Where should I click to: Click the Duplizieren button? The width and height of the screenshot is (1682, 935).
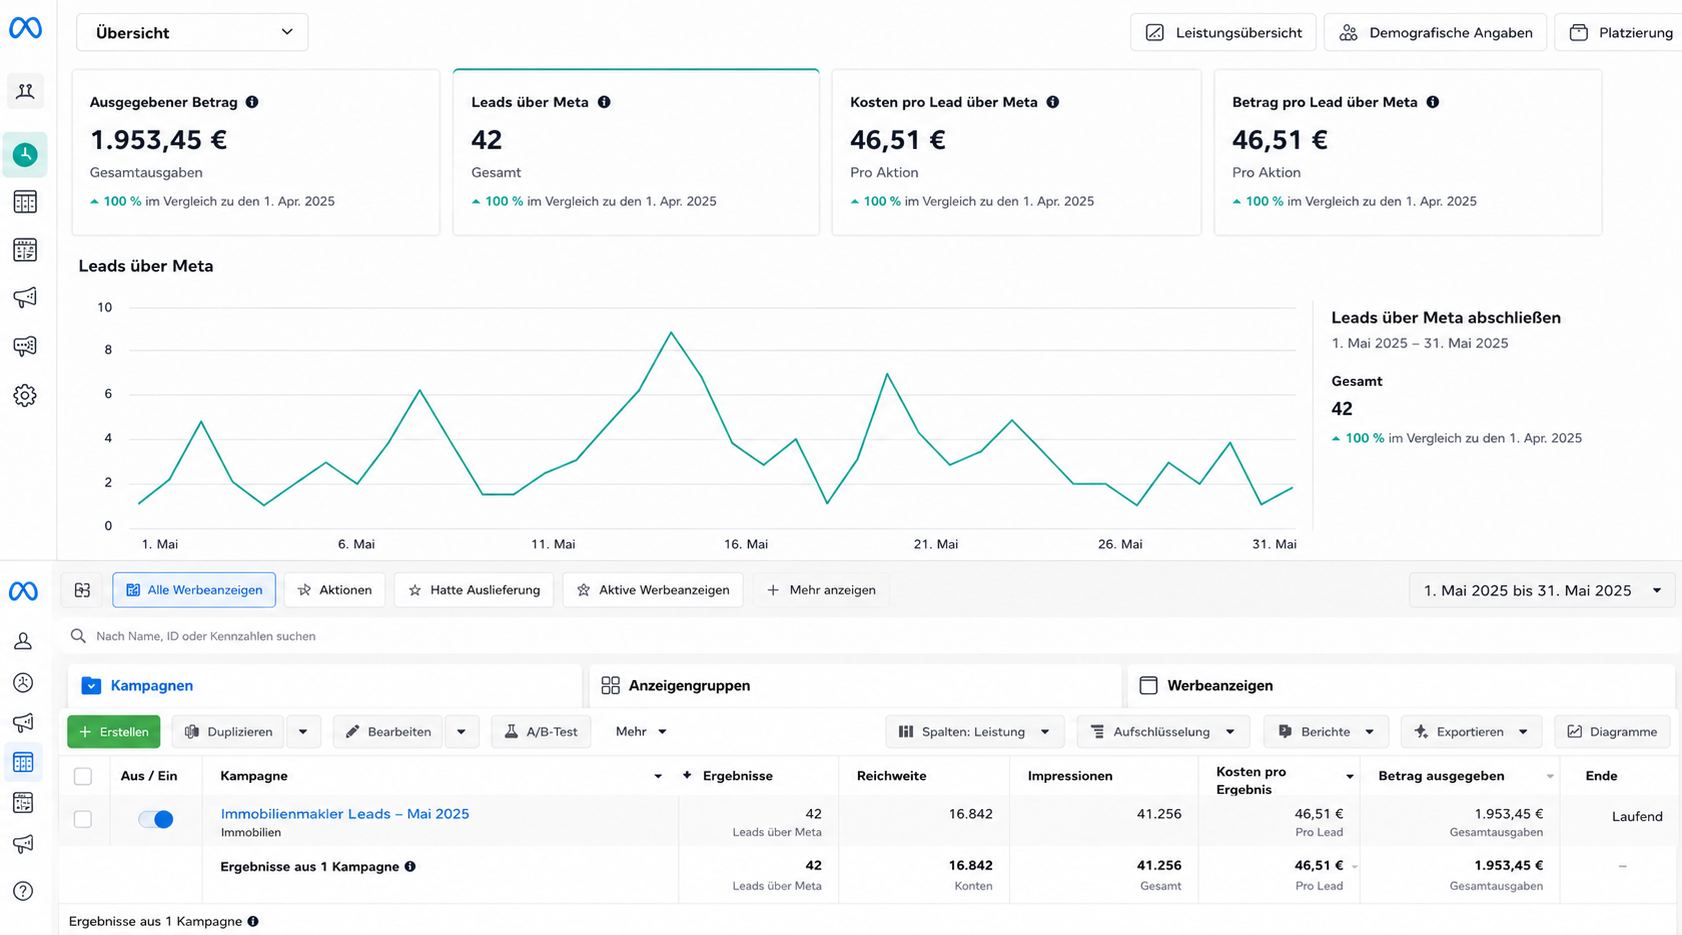click(228, 732)
